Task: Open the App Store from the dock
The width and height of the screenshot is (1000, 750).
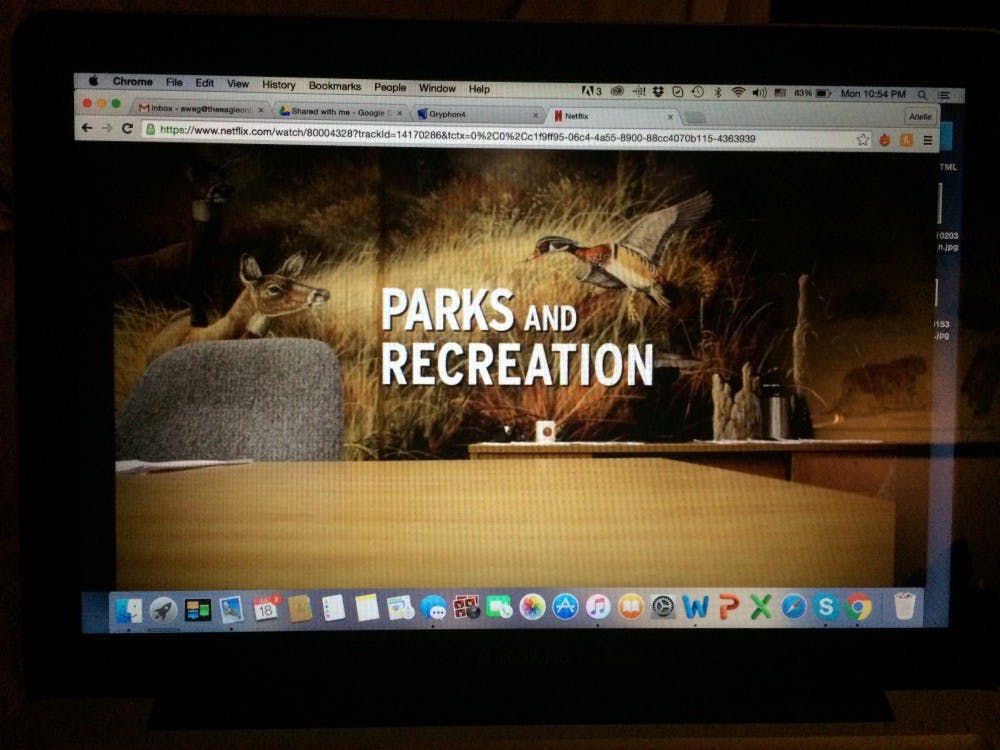Action: tap(565, 606)
